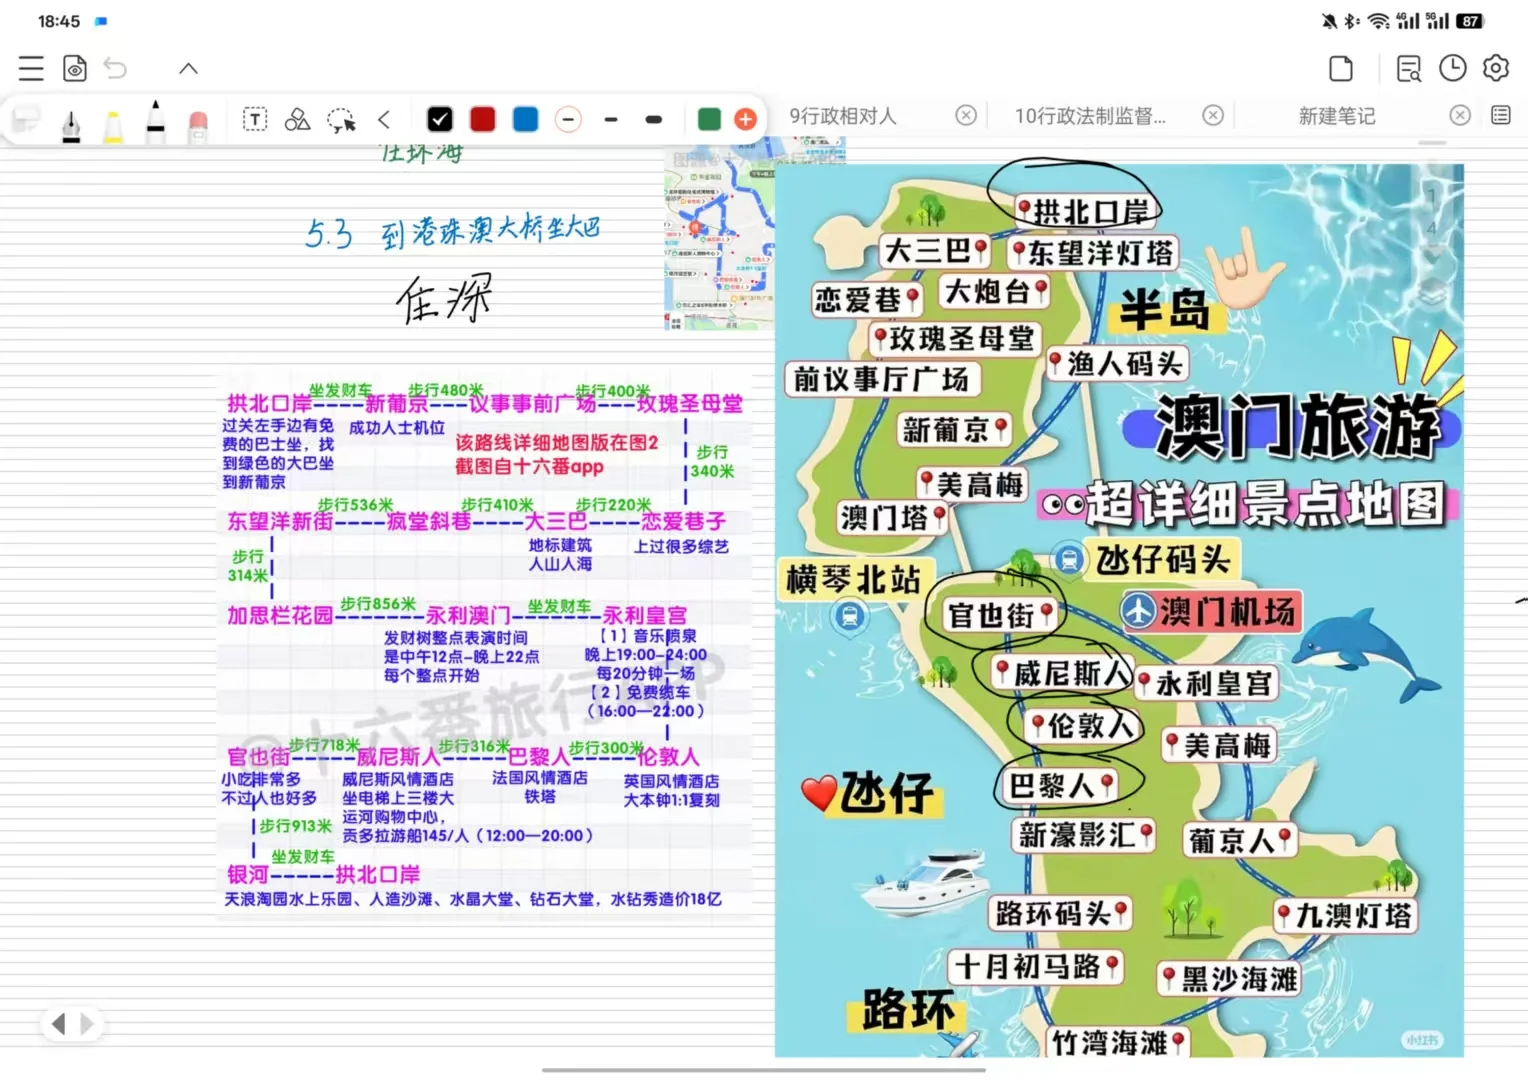Open the hamburger menu
Viewport: 1528px width, 1080px height.
point(30,68)
